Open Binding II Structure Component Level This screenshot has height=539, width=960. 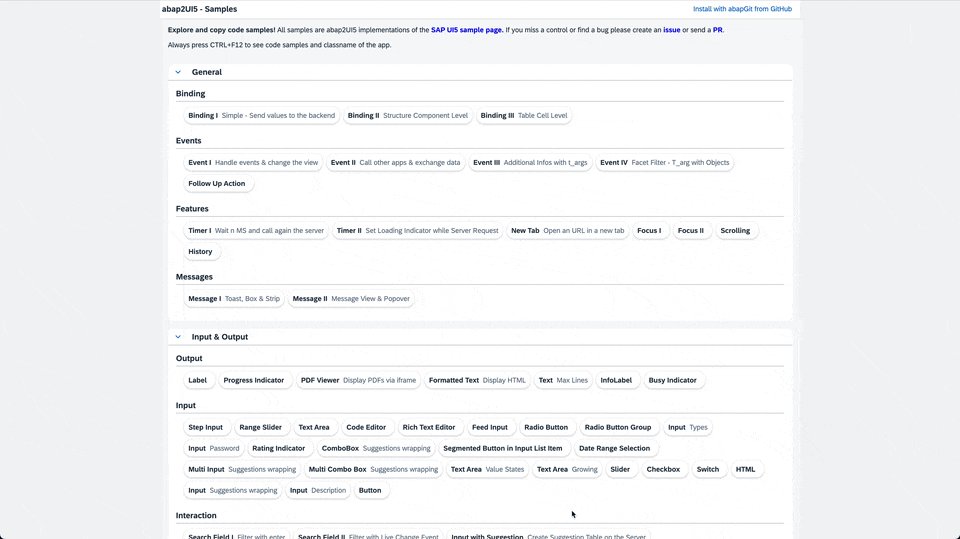click(408, 115)
